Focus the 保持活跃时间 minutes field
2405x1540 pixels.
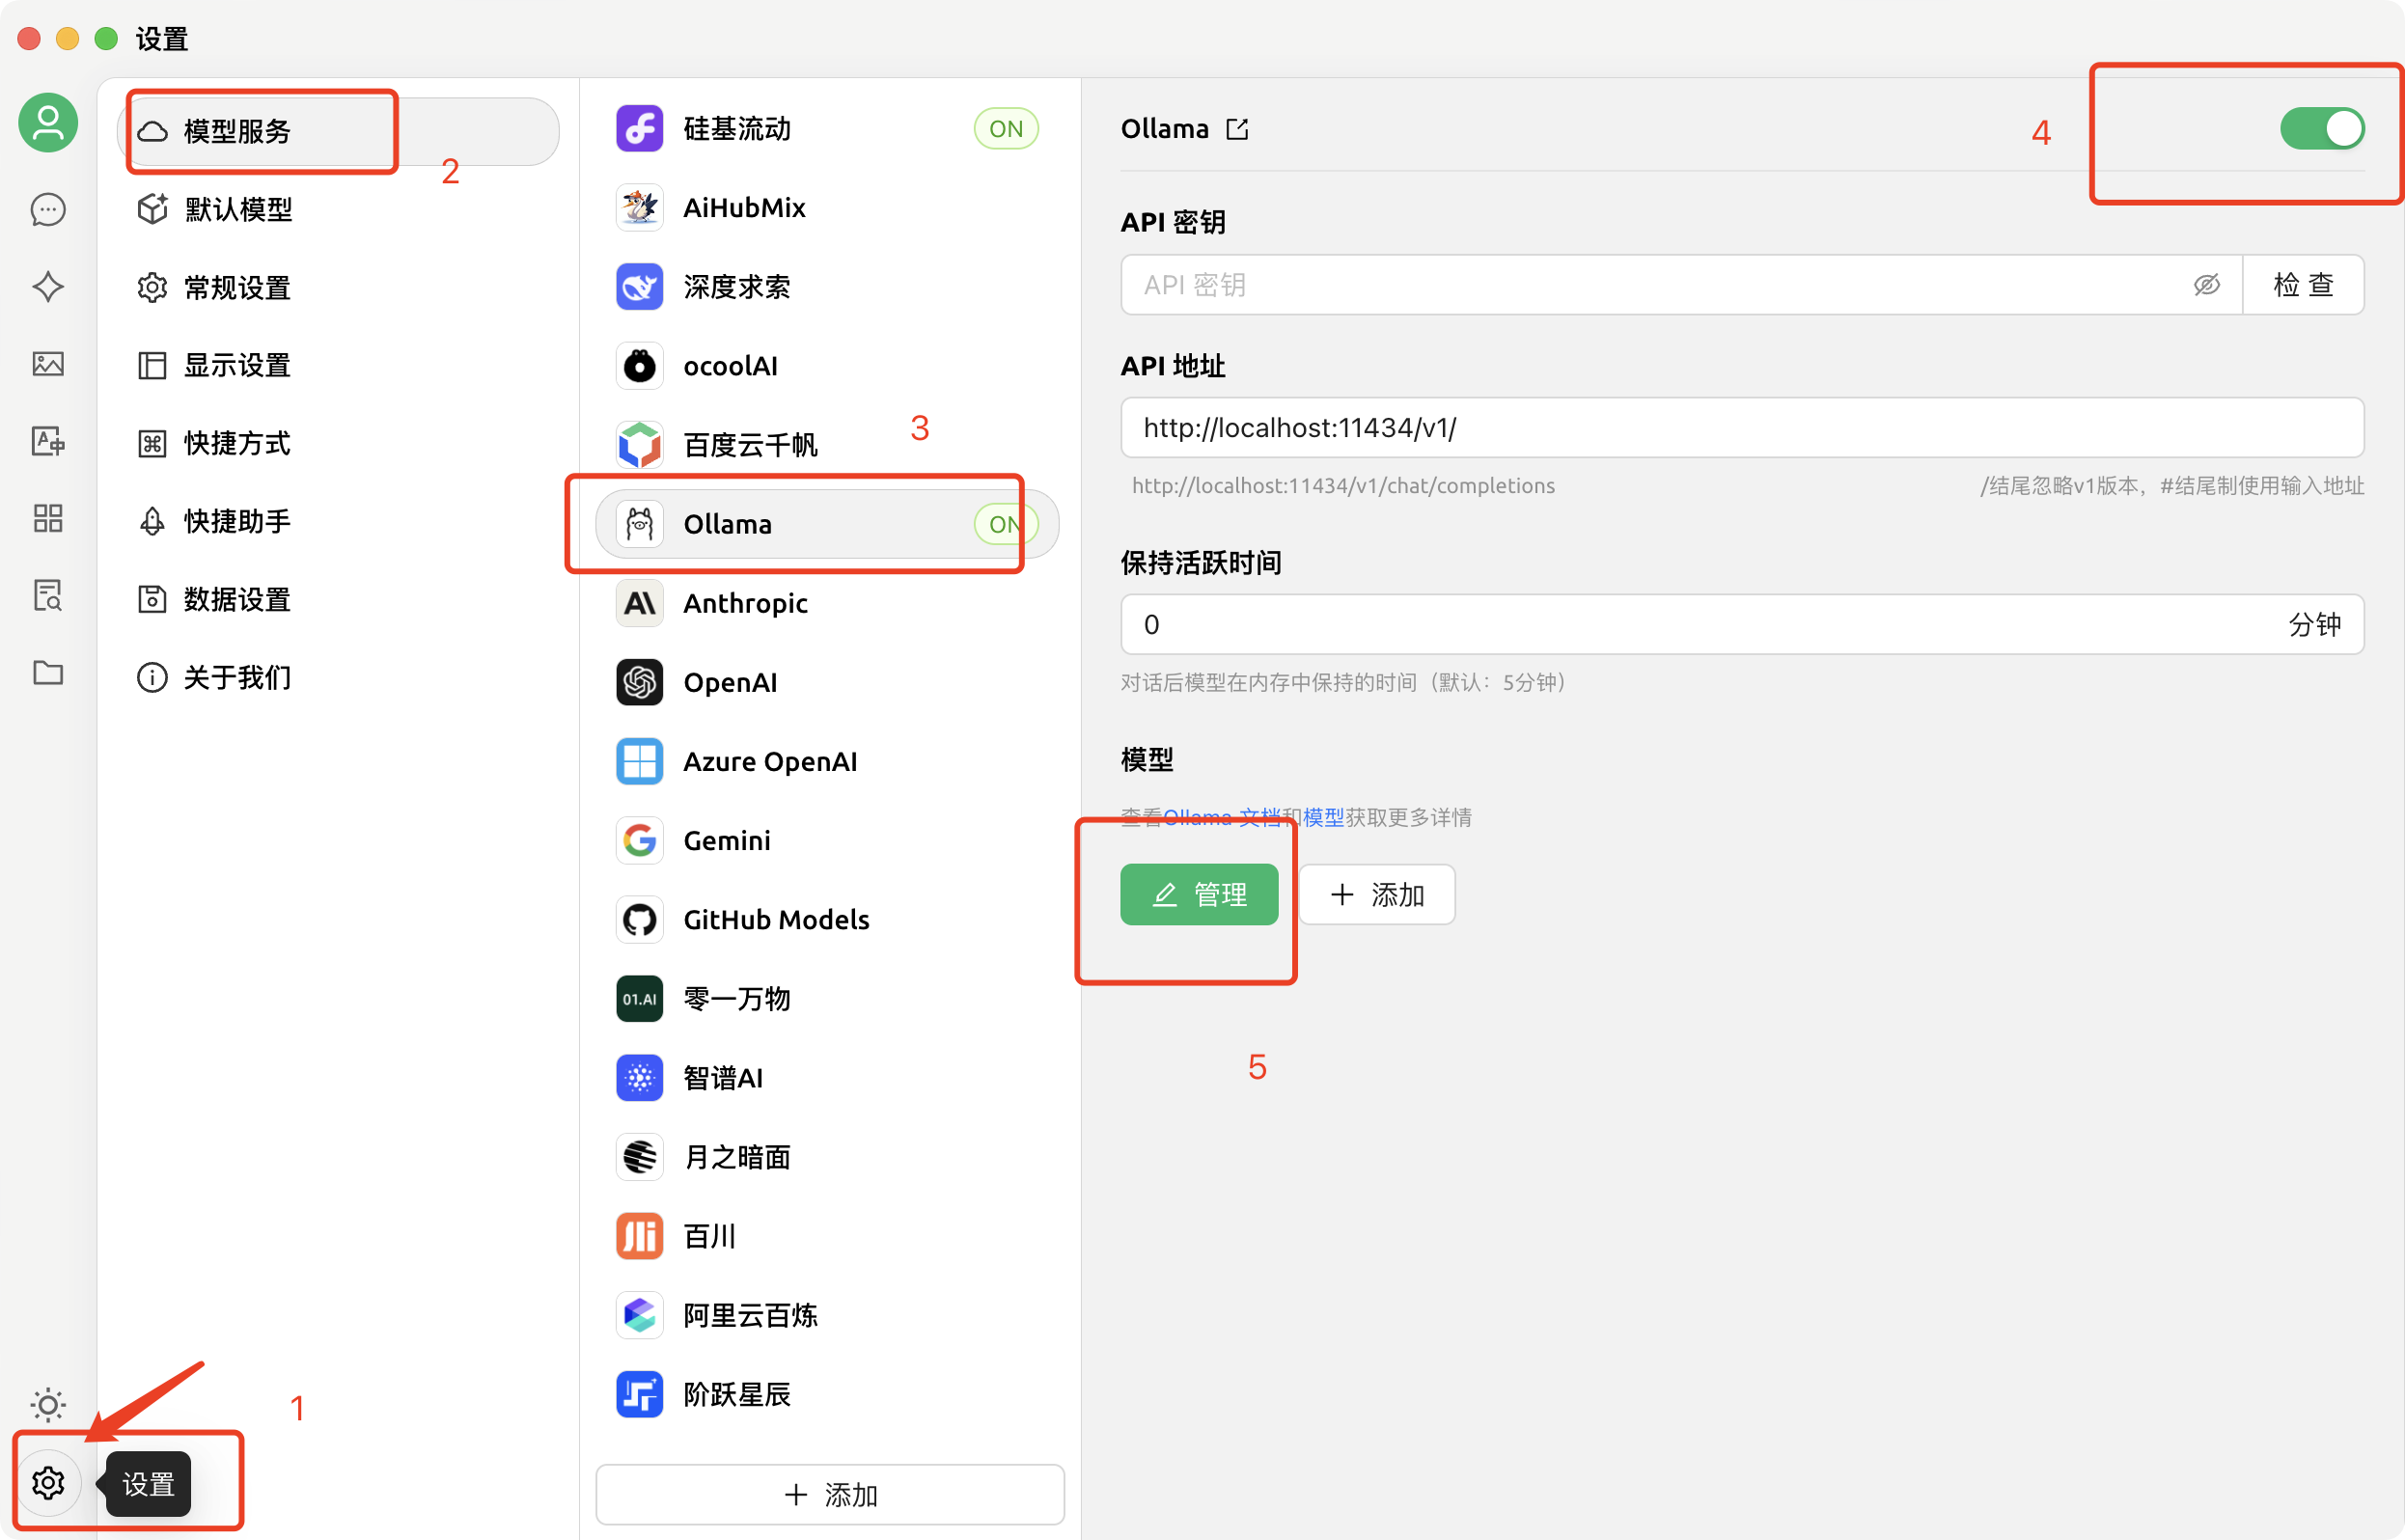click(x=1742, y=624)
